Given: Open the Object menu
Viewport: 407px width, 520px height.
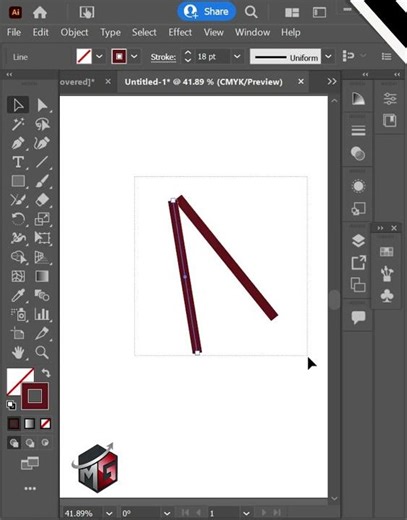Looking at the screenshot, I should [x=74, y=32].
